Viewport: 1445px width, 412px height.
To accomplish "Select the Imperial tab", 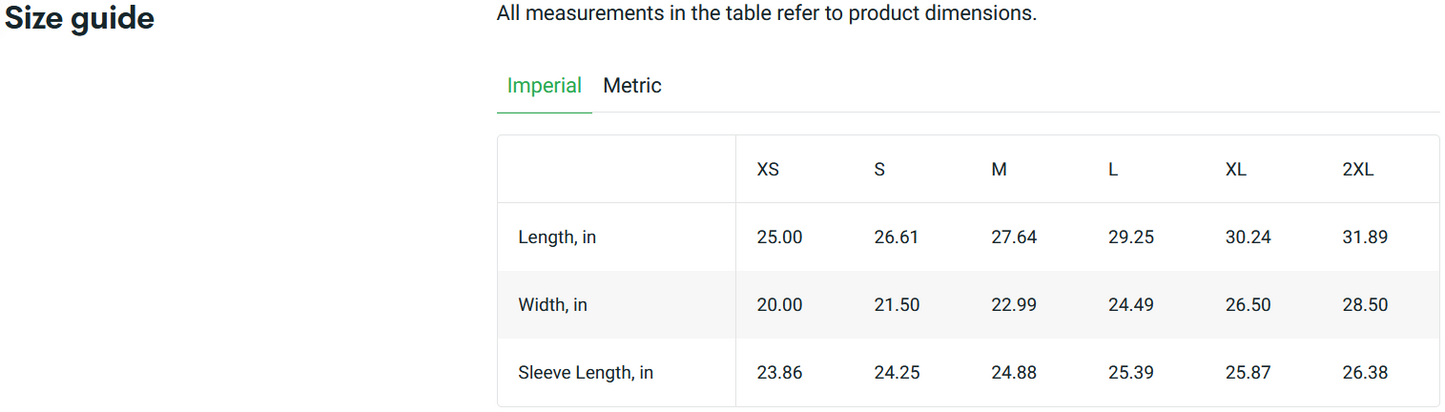I will click(544, 86).
